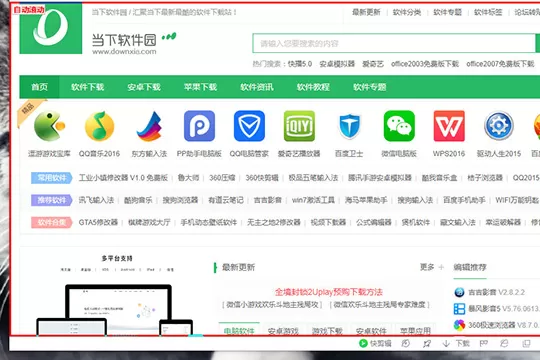The height and width of the screenshot is (360, 540).
Task: Switch to the 苹果应用 tab
Action: (415, 331)
